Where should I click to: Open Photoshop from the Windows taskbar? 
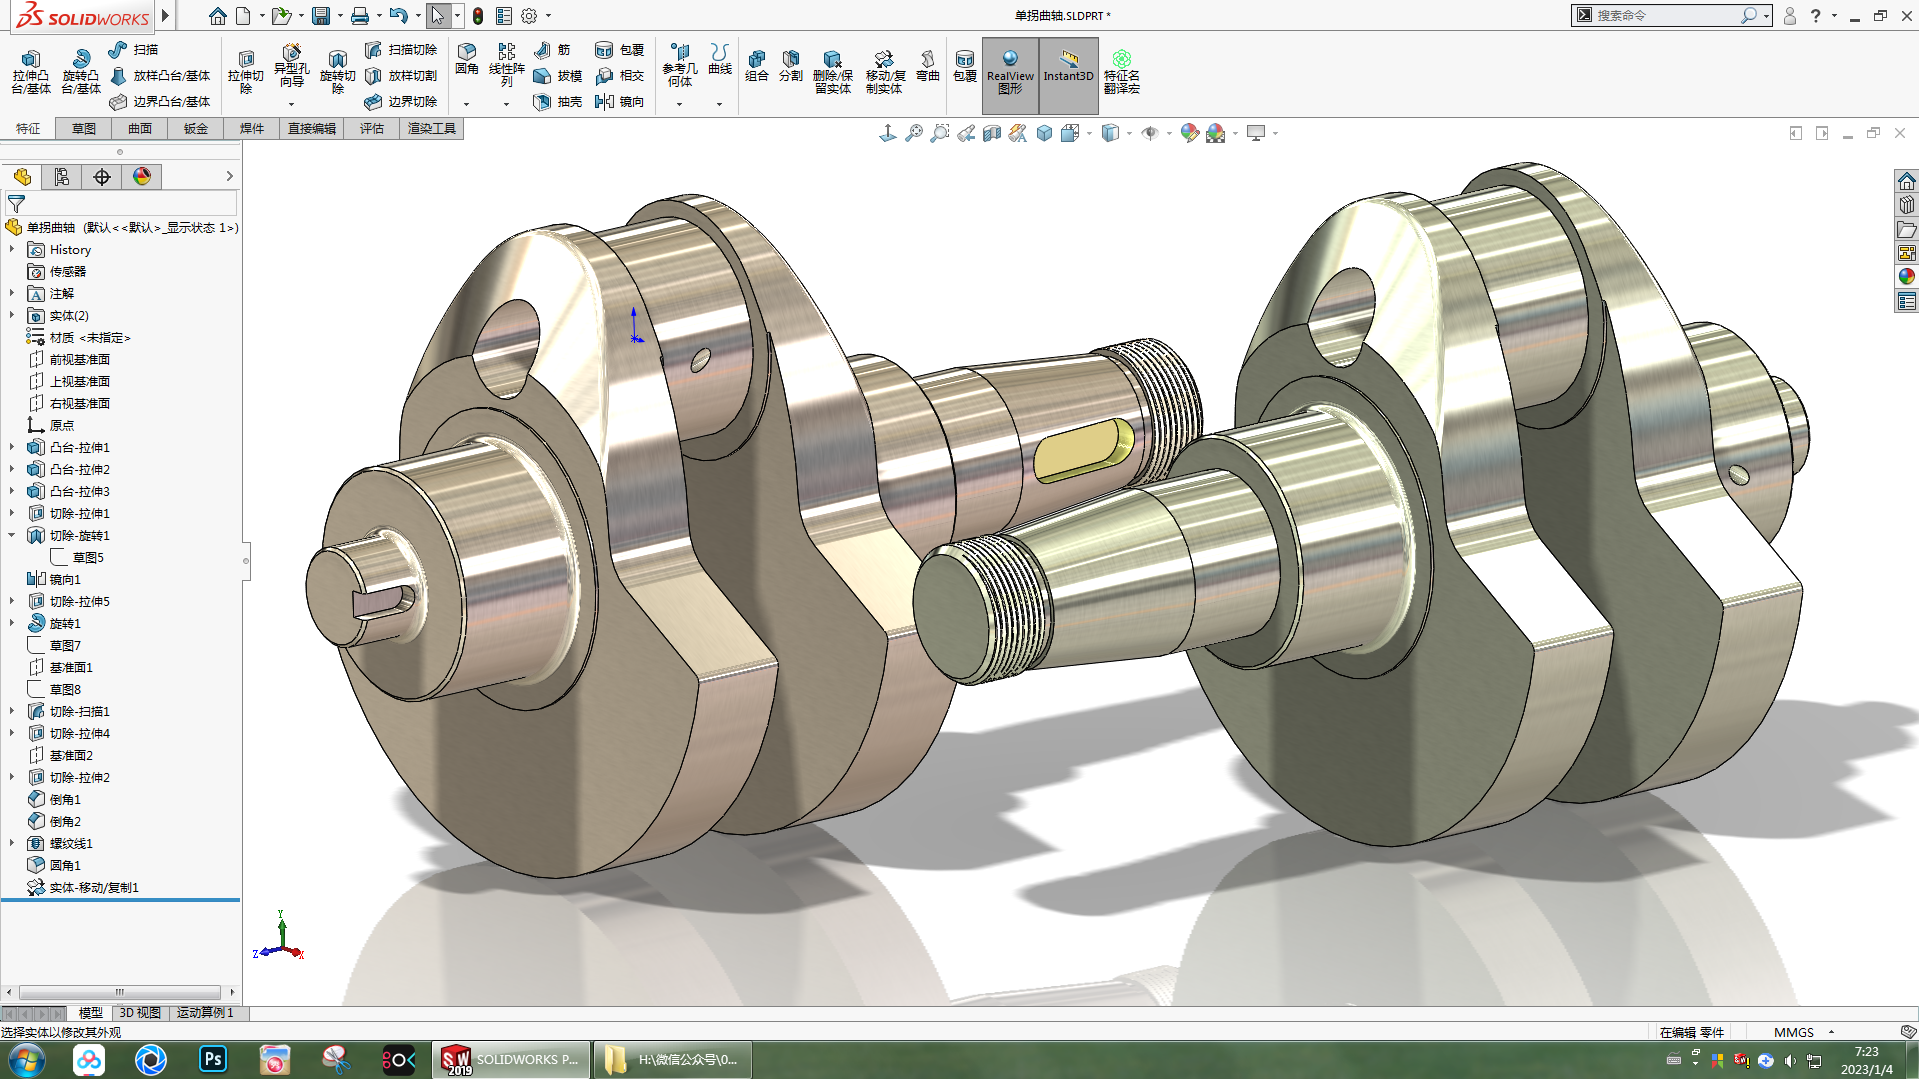click(213, 1059)
